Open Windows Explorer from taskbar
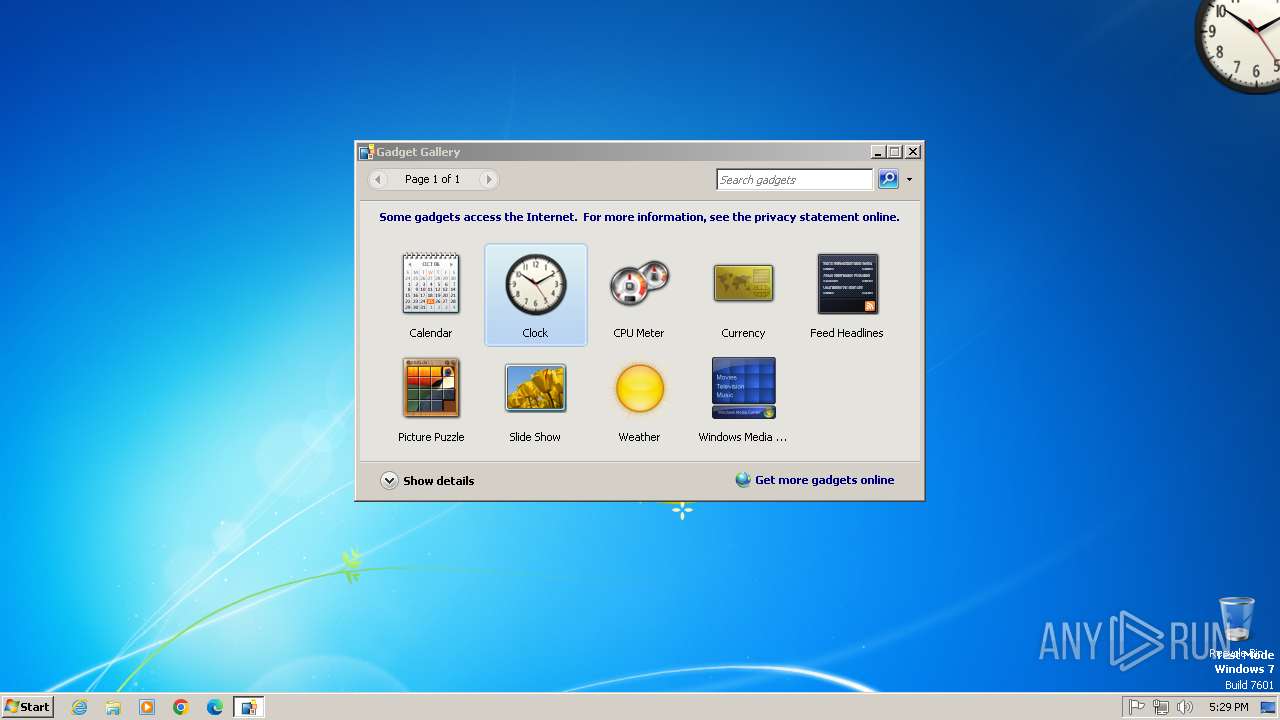1280x720 pixels. tap(113, 707)
